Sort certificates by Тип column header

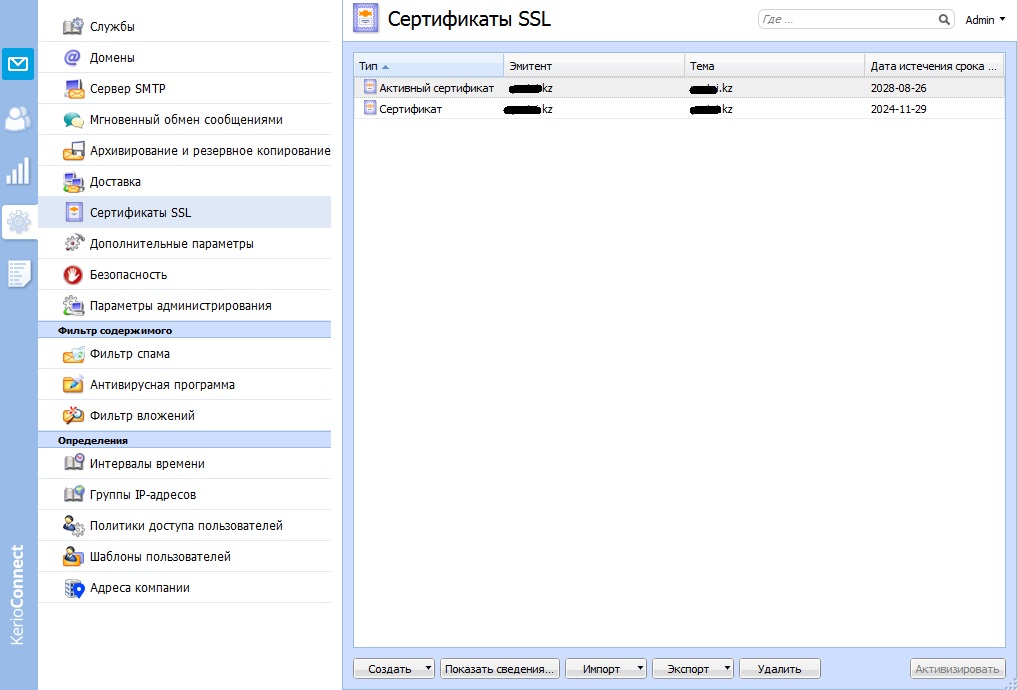point(428,66)
